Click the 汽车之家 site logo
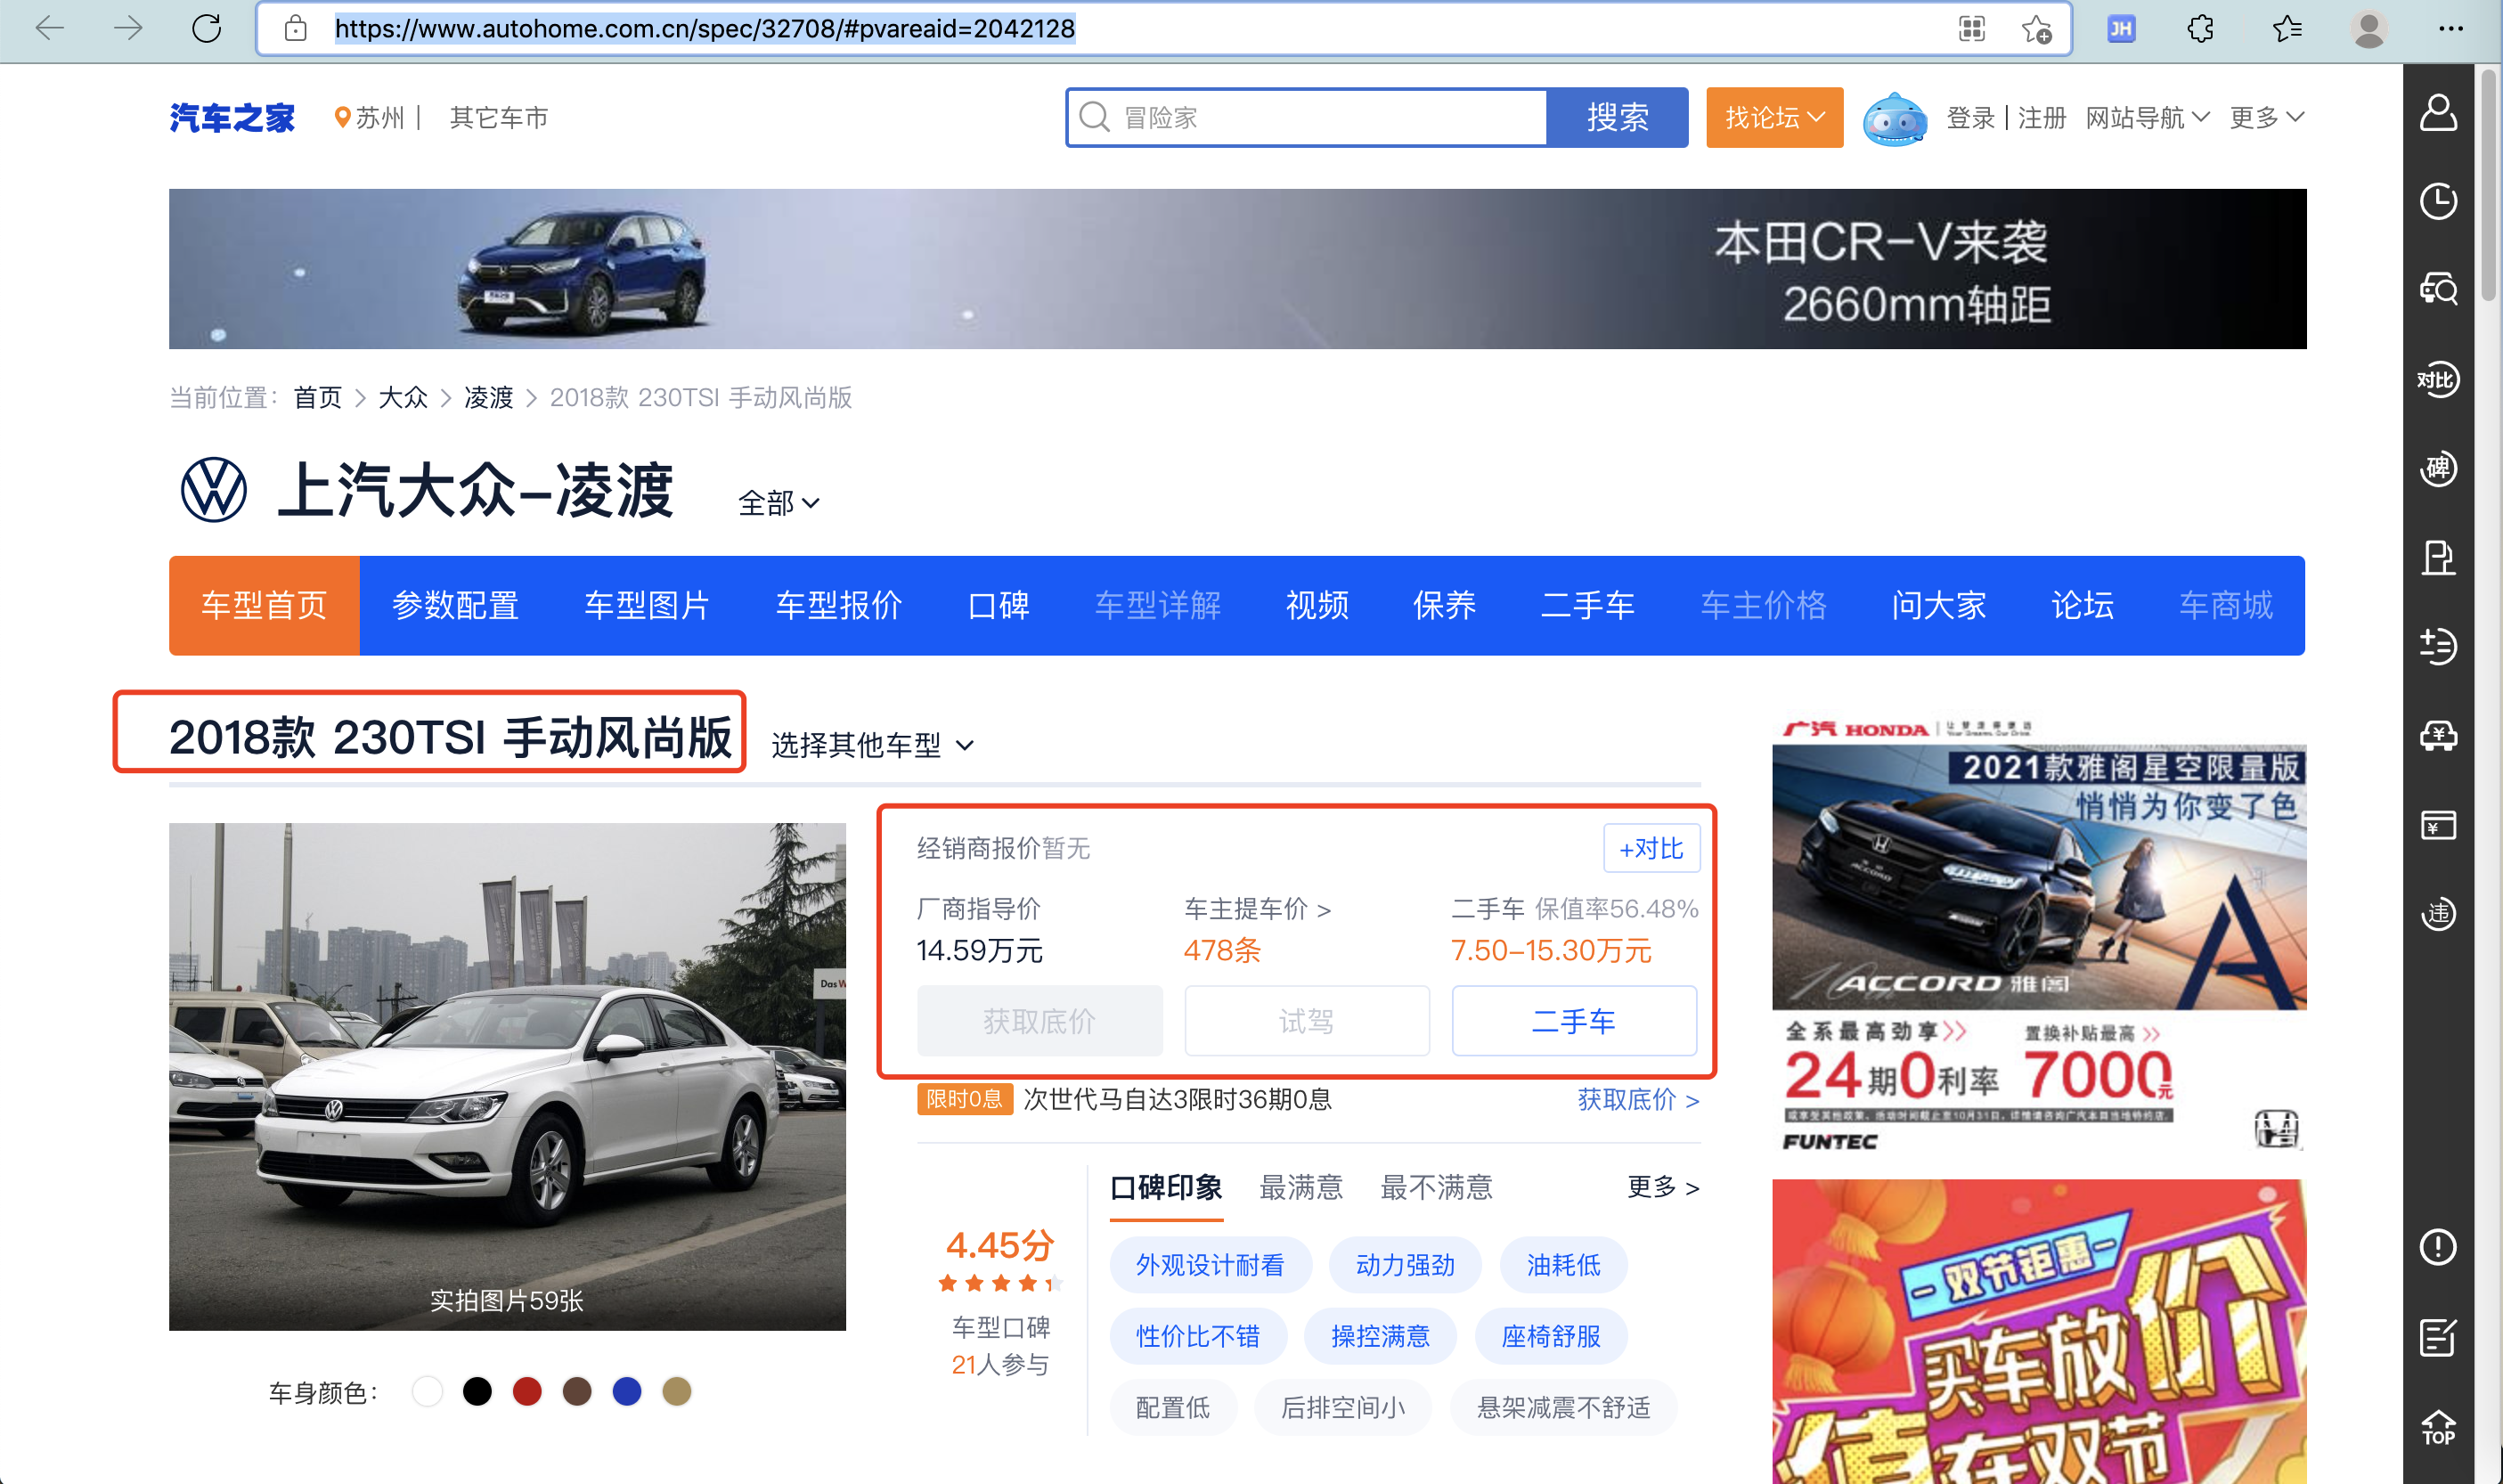2503x1484 pixels. tap(231, 117)
